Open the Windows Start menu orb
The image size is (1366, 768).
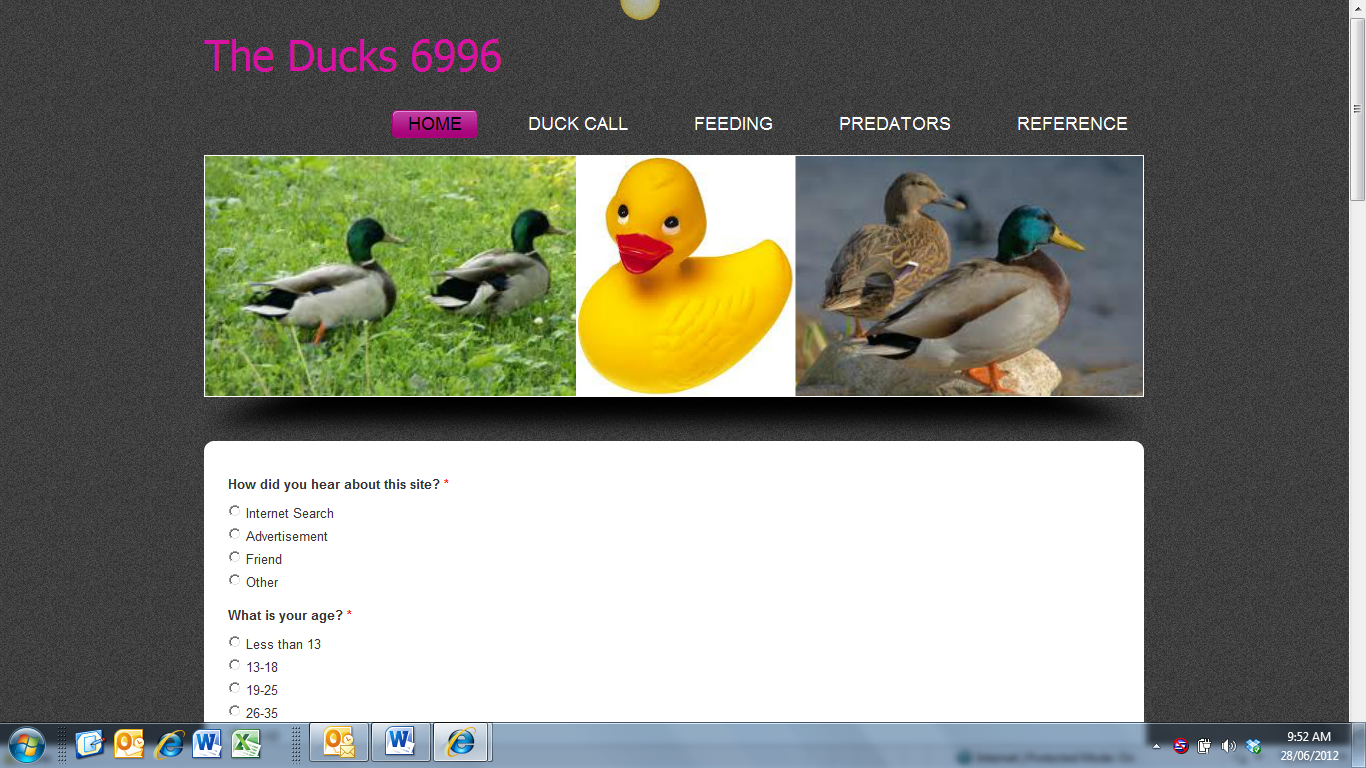(x=27, y=745)
